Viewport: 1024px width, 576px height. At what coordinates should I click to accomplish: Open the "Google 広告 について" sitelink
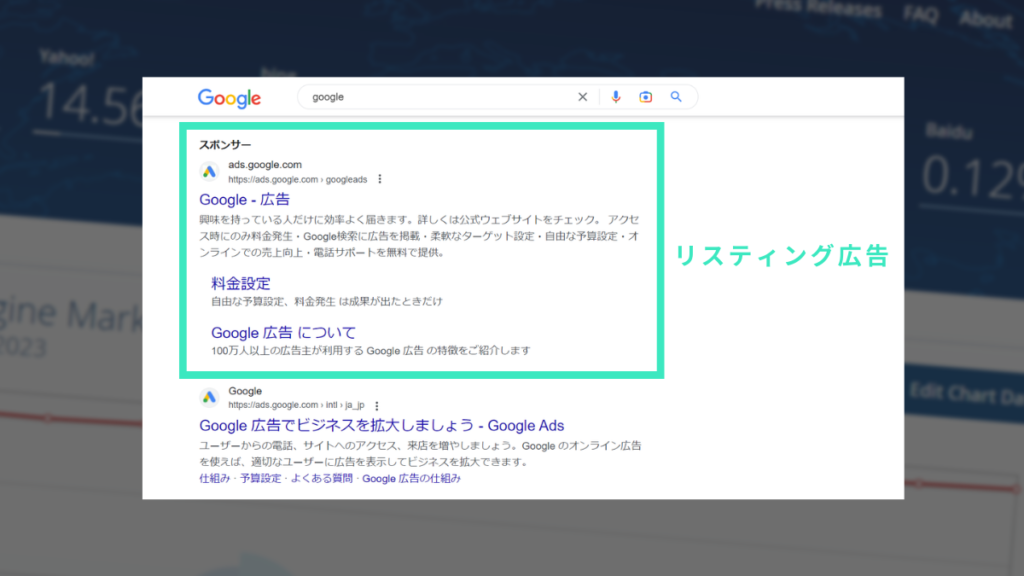(x=283, y=332)
